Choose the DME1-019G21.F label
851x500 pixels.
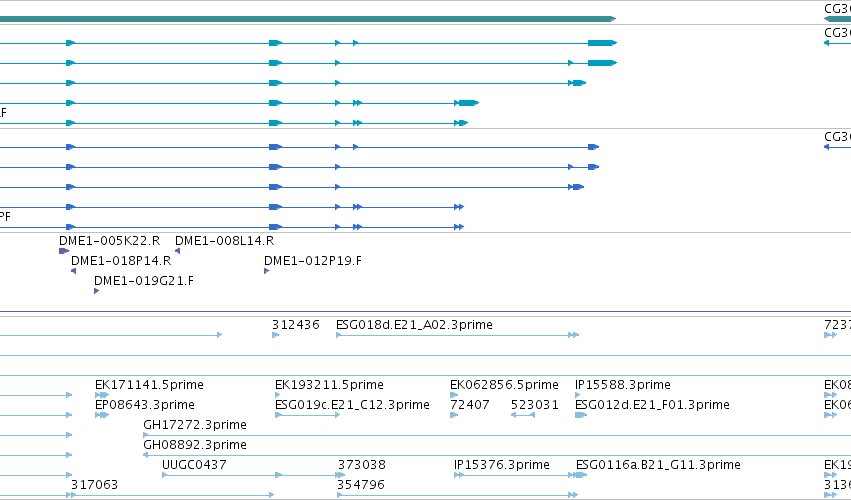coord(144,281)
